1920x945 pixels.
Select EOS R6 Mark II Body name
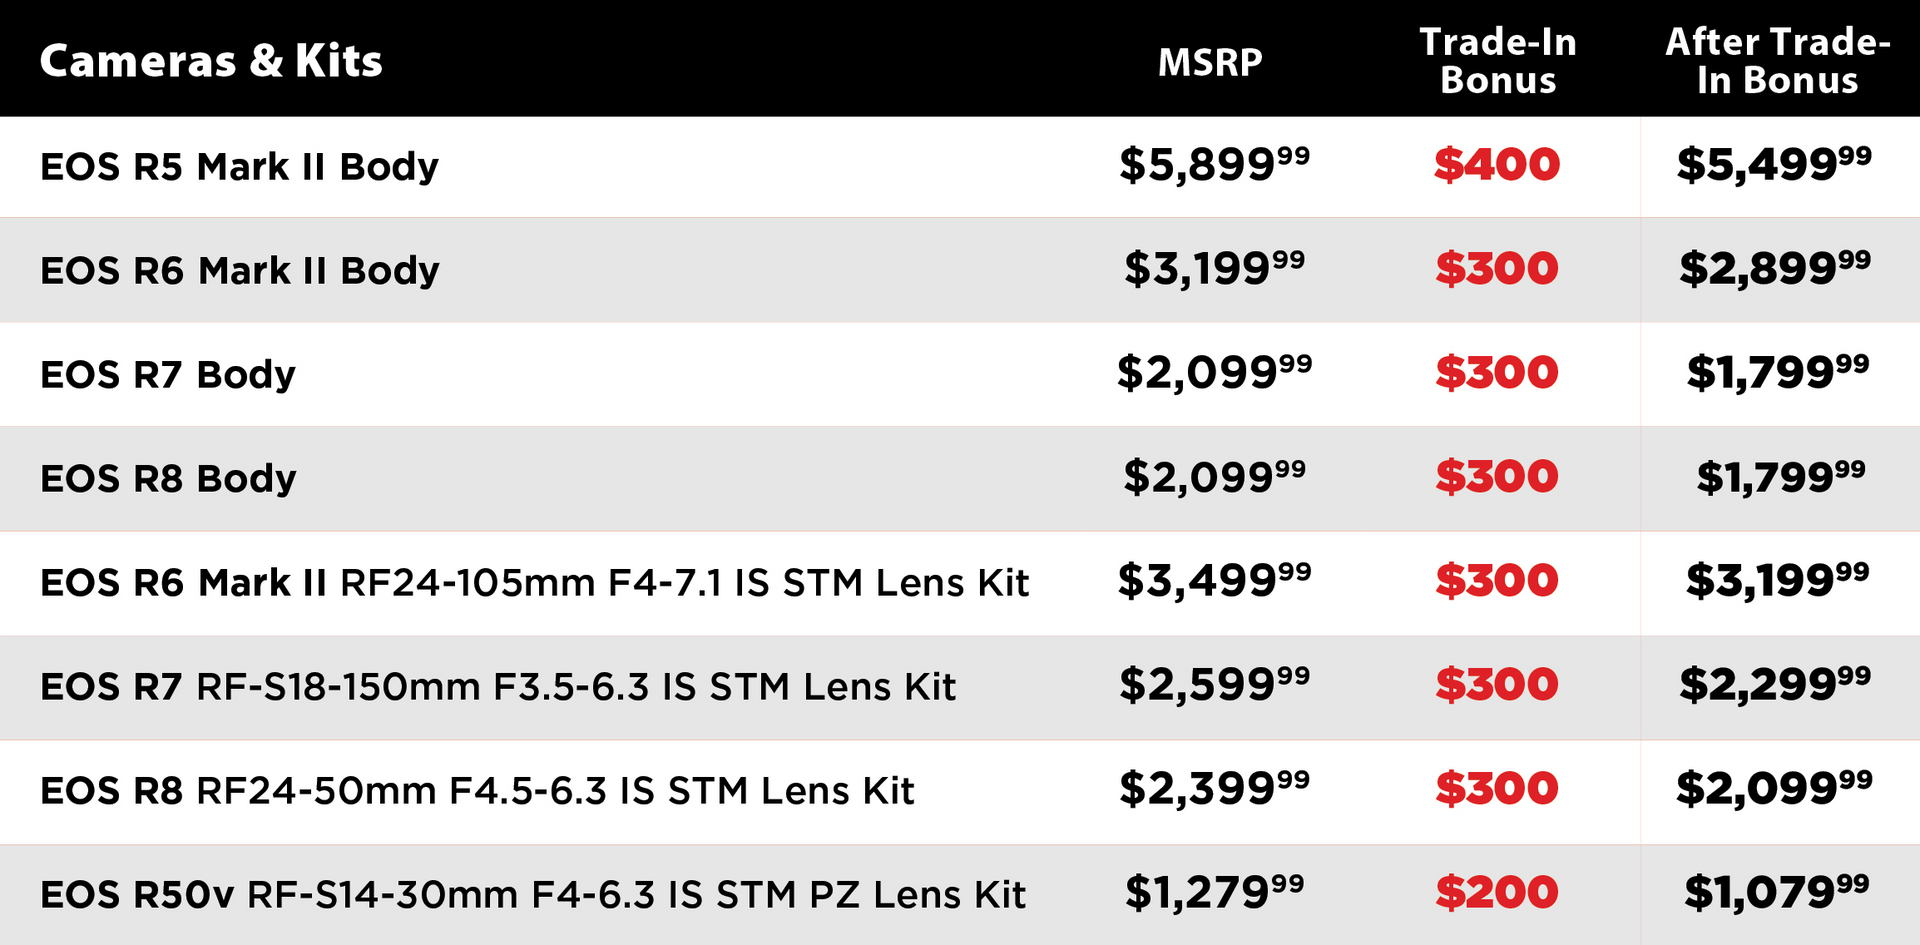click(240, 271)
